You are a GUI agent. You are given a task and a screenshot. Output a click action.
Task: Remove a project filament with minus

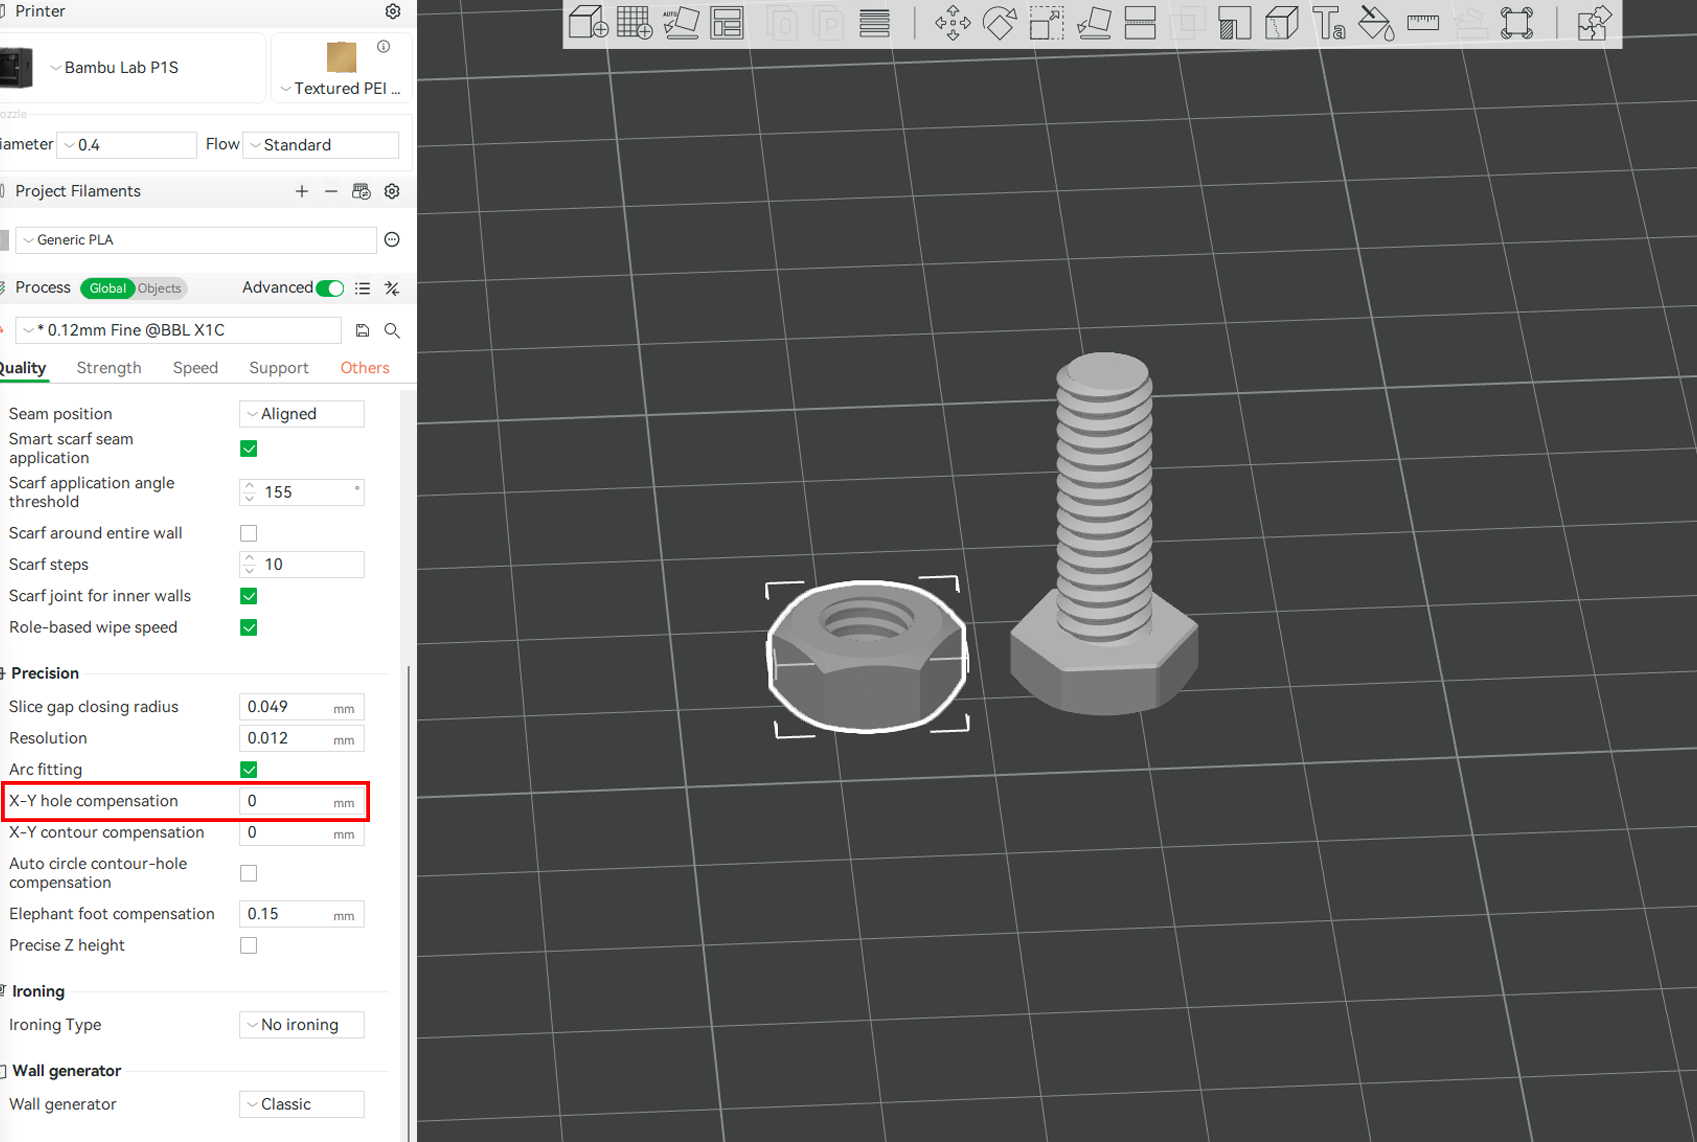coord(331,191)
